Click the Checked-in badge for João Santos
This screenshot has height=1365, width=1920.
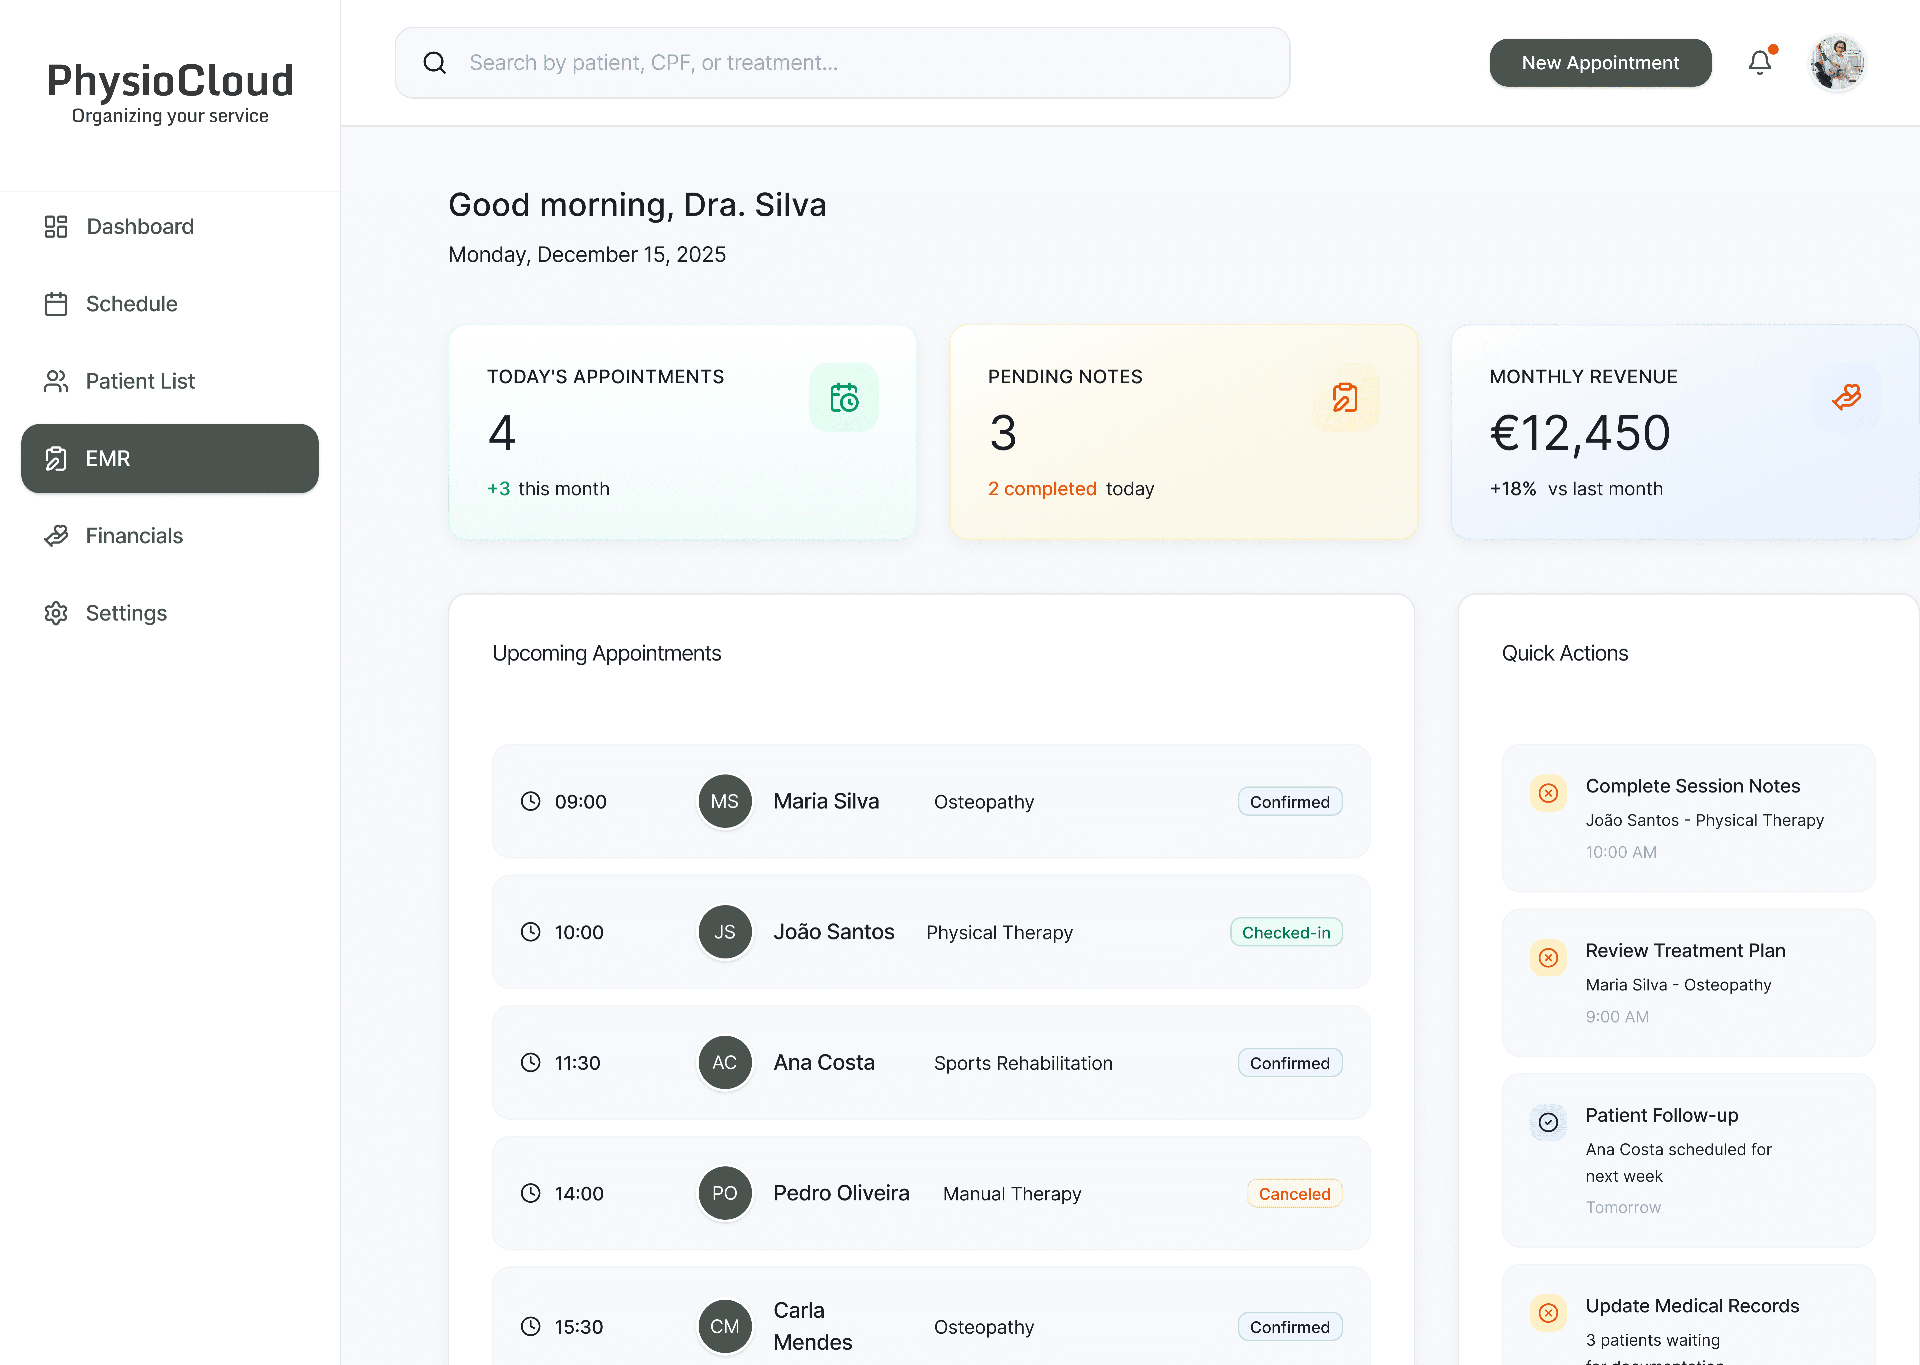1286,932
